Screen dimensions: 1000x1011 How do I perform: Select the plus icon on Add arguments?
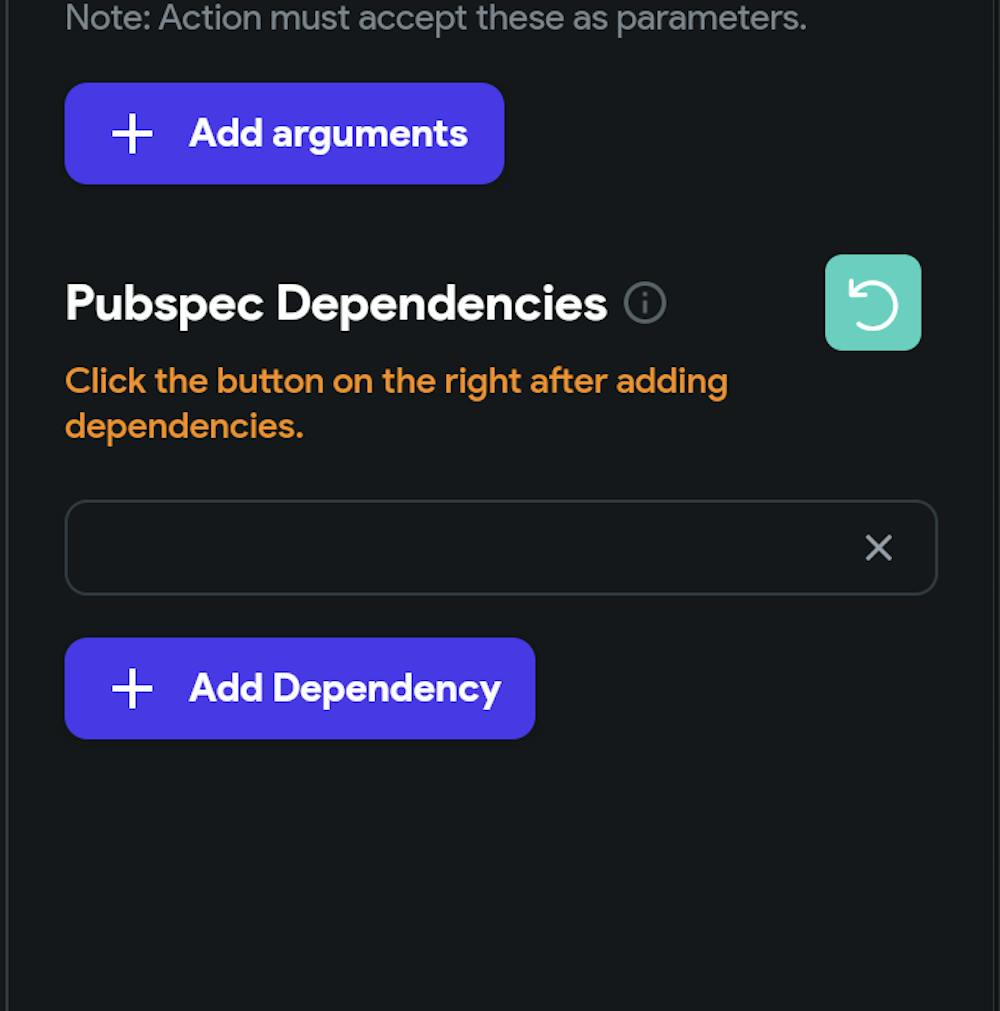[x=131, y=133]
